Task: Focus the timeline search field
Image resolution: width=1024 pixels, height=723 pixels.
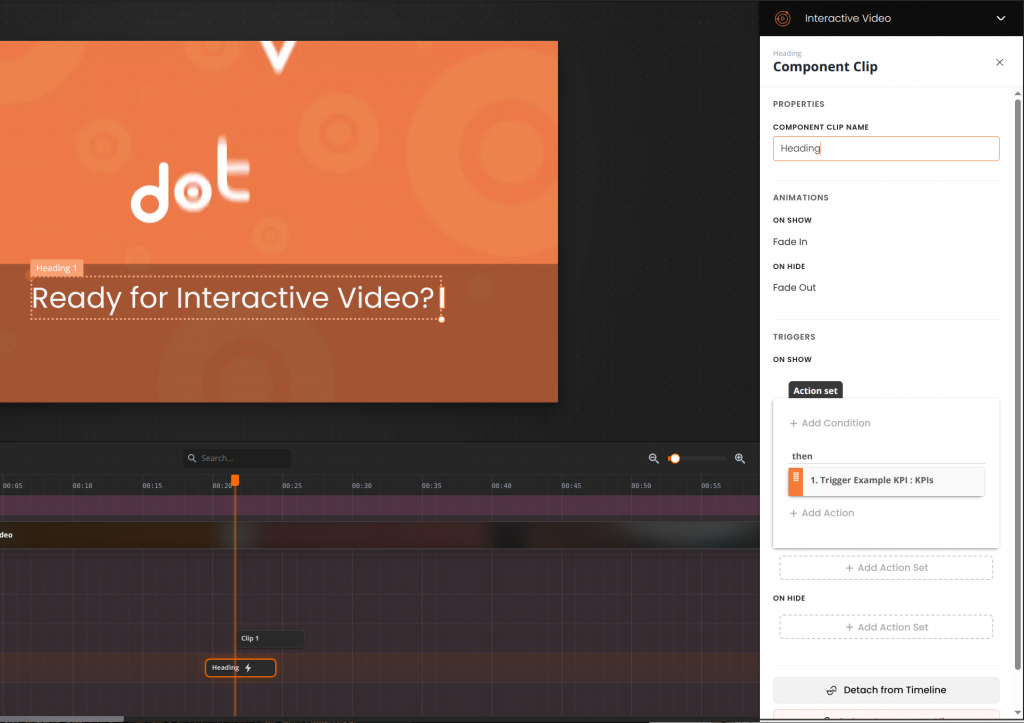Action: (x=237, y=458)
